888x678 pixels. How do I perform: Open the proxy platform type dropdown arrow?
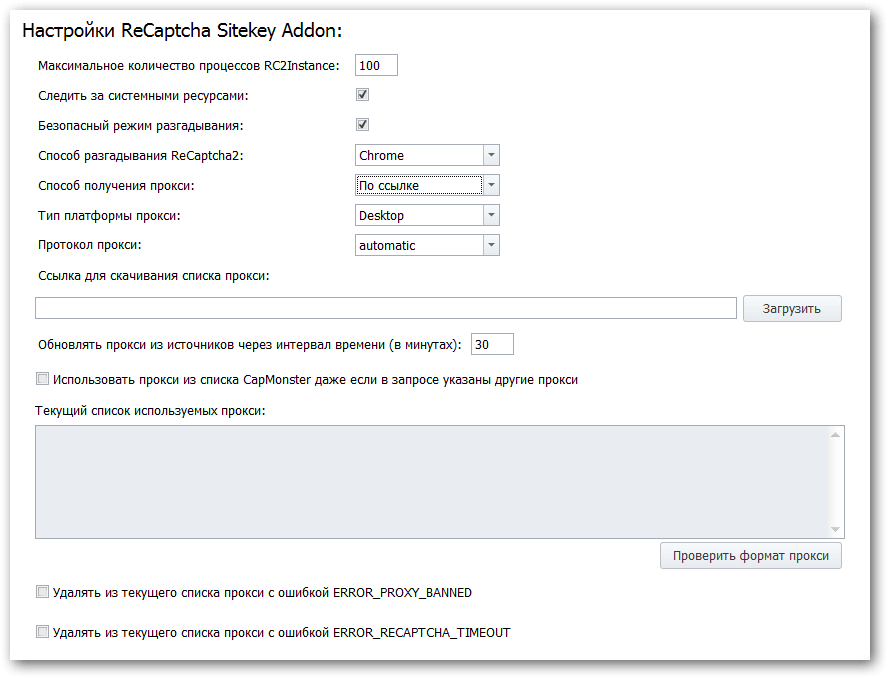coord(492,215)
